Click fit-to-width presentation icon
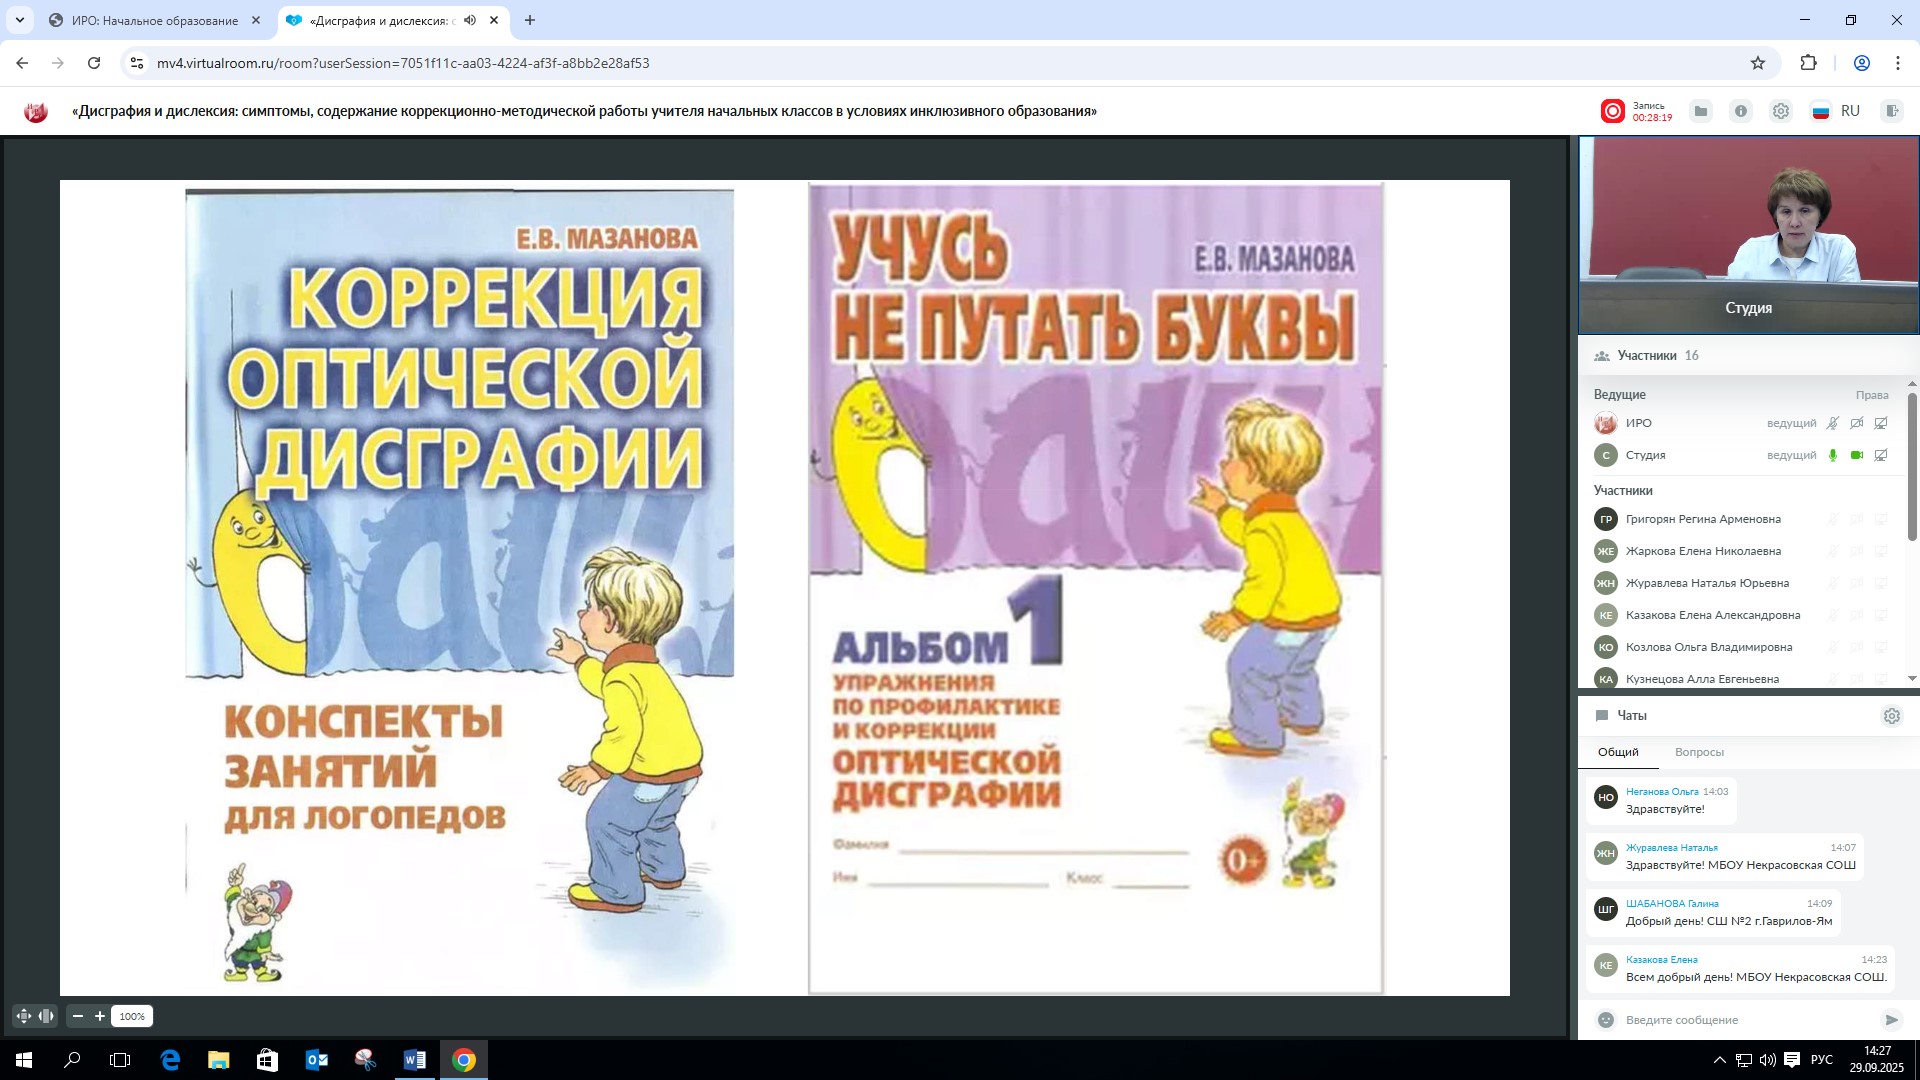Viewport: 1920px width, 1080px height. point(46,1016)
